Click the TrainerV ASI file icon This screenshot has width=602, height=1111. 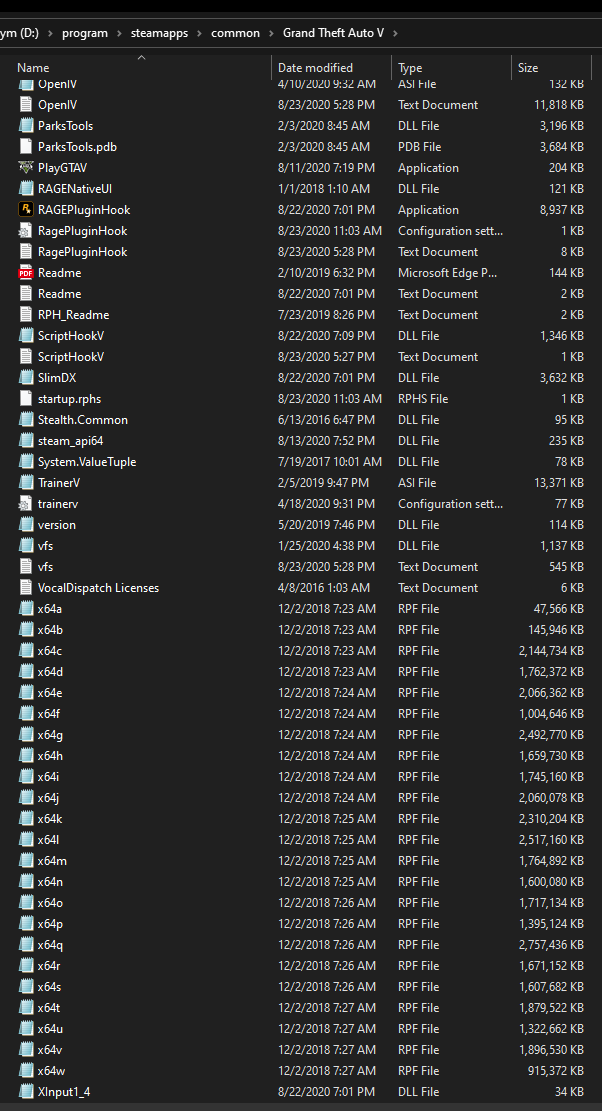pos(25,483)
